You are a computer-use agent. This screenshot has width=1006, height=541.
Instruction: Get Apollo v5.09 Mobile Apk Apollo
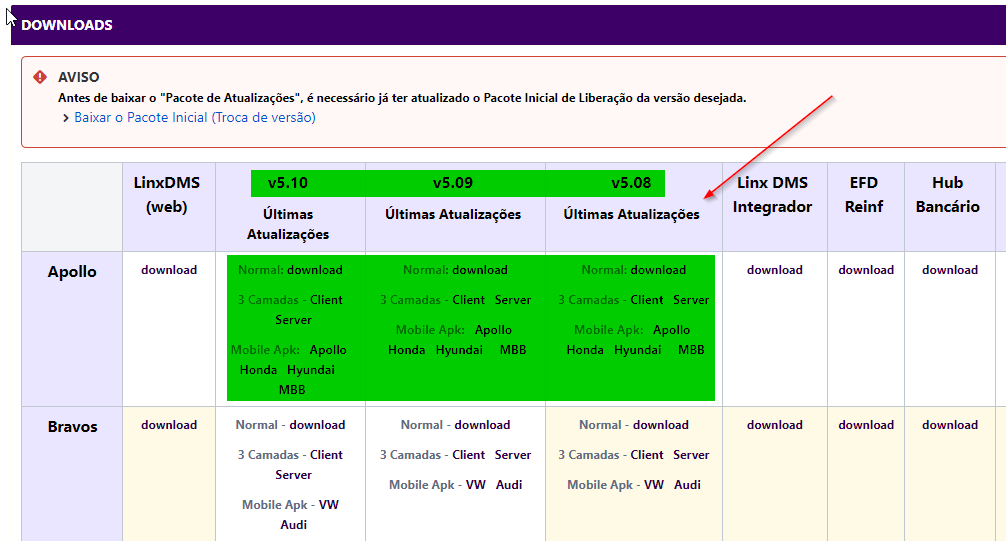493,330
